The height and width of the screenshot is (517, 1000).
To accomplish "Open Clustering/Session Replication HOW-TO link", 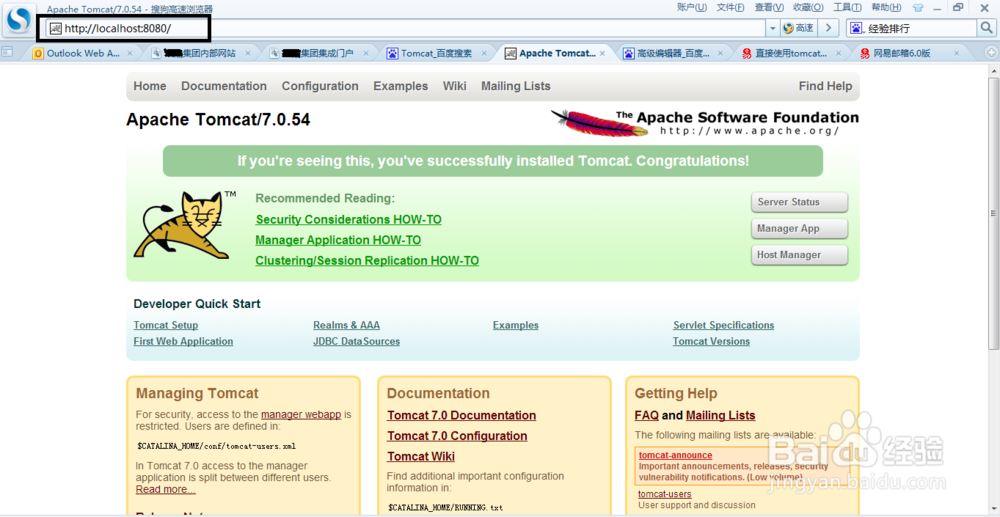I will click(x=367, y=261).
